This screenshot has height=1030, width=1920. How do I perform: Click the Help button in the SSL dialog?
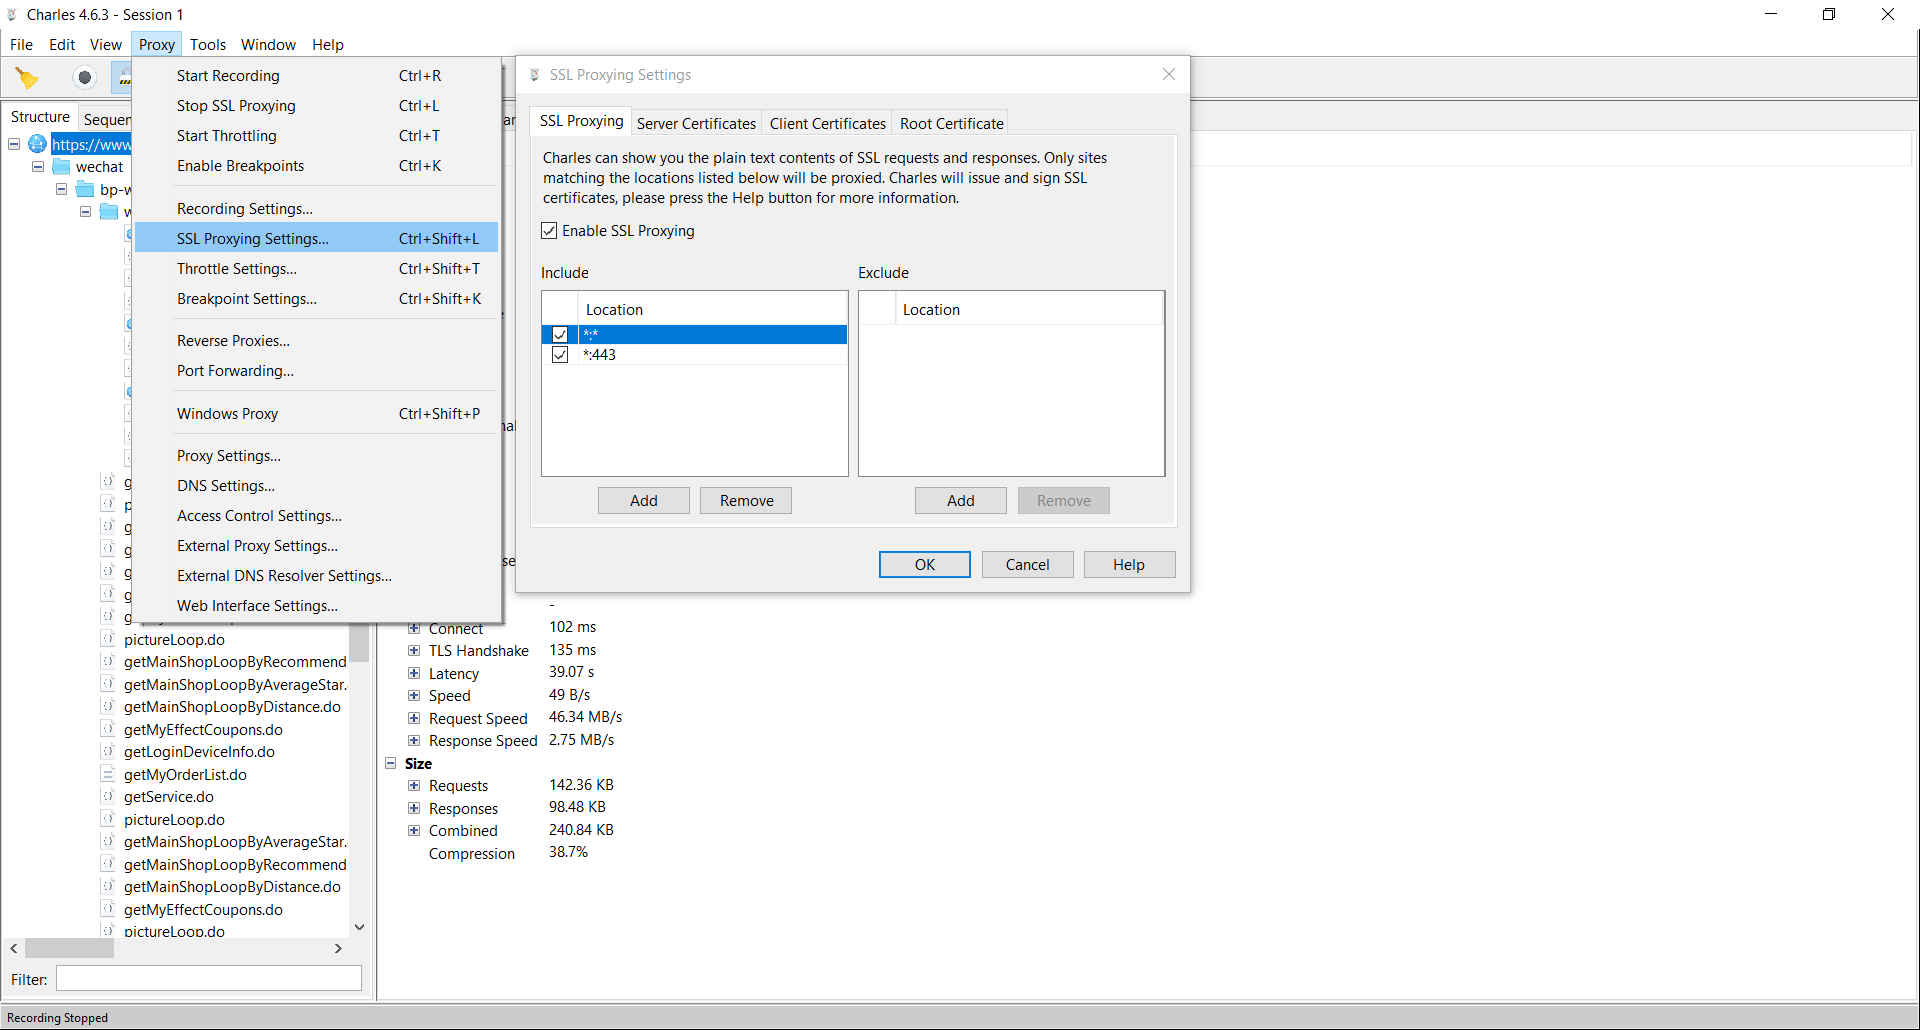point(1129,565)
